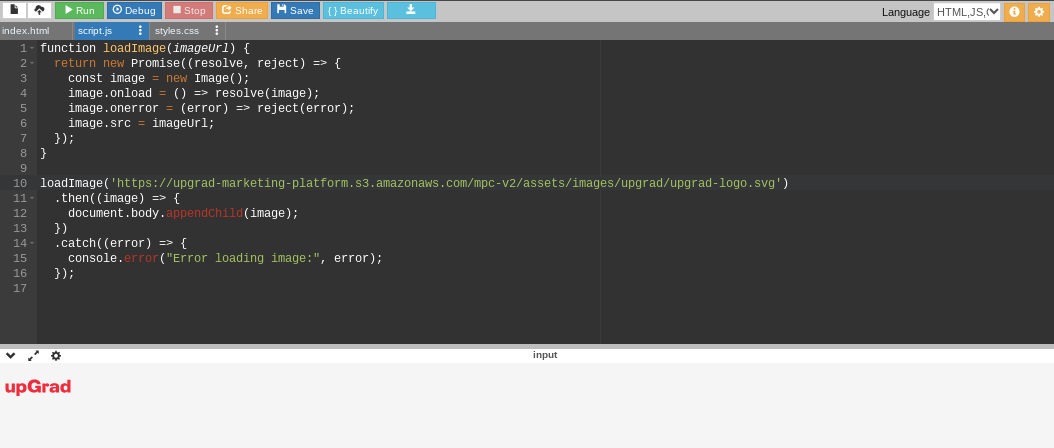Click the upGrad logo in the output
1054x448 pixels.
pos(38,387)
